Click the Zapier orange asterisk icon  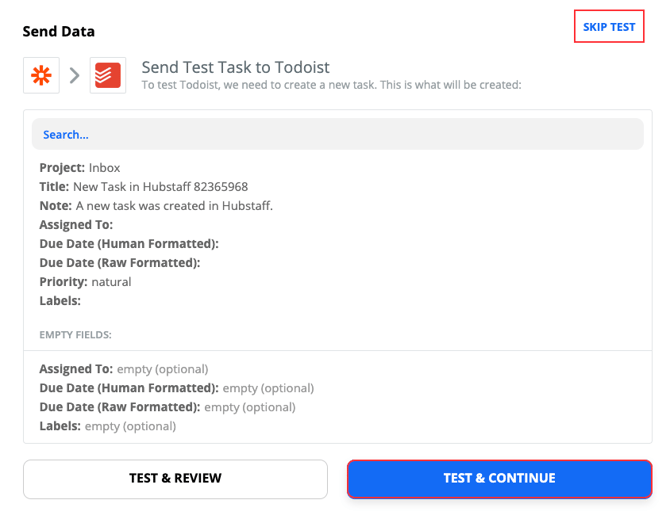[x=41, y=75]
